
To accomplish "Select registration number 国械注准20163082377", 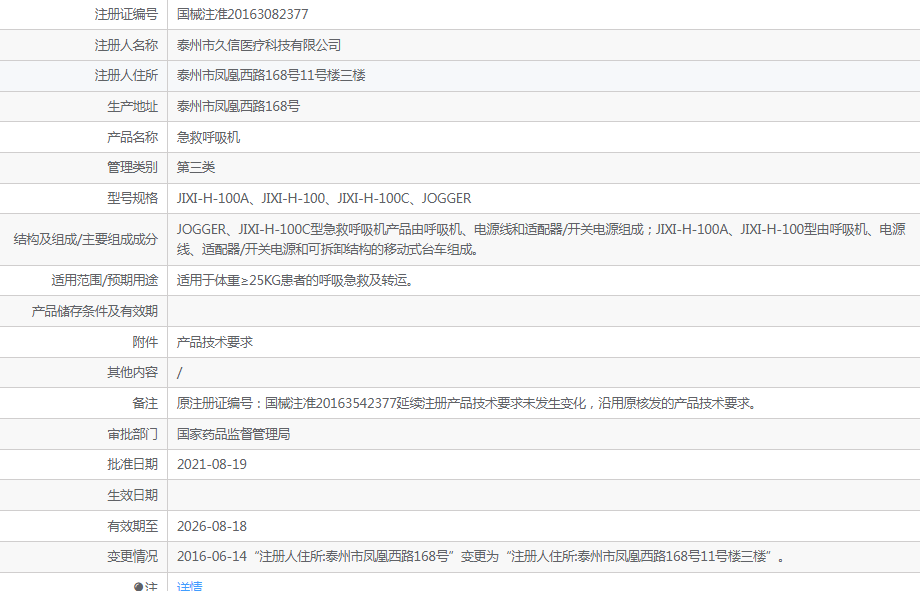I will click(x=242, y=14).
